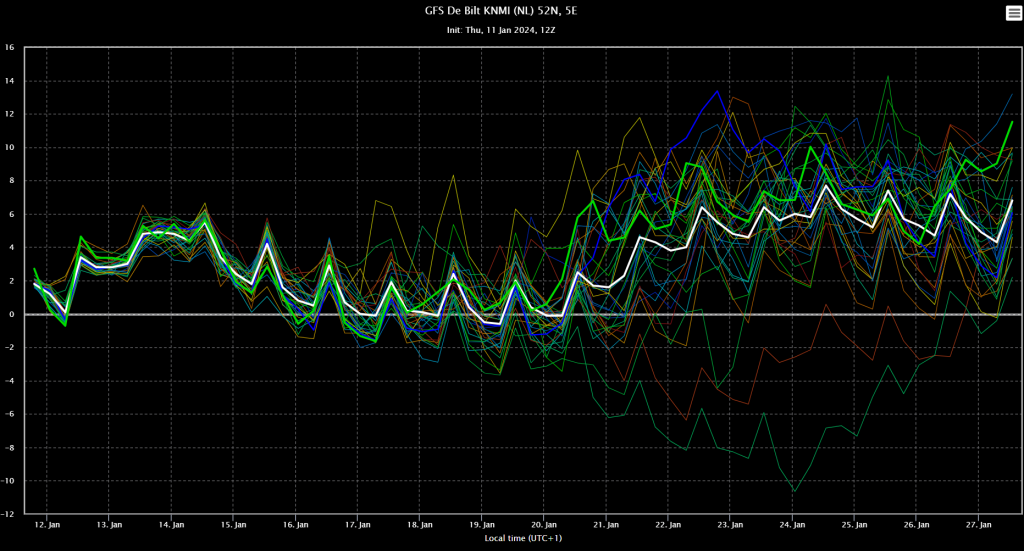Click the 16 value on y-axis

pos(9,47)
